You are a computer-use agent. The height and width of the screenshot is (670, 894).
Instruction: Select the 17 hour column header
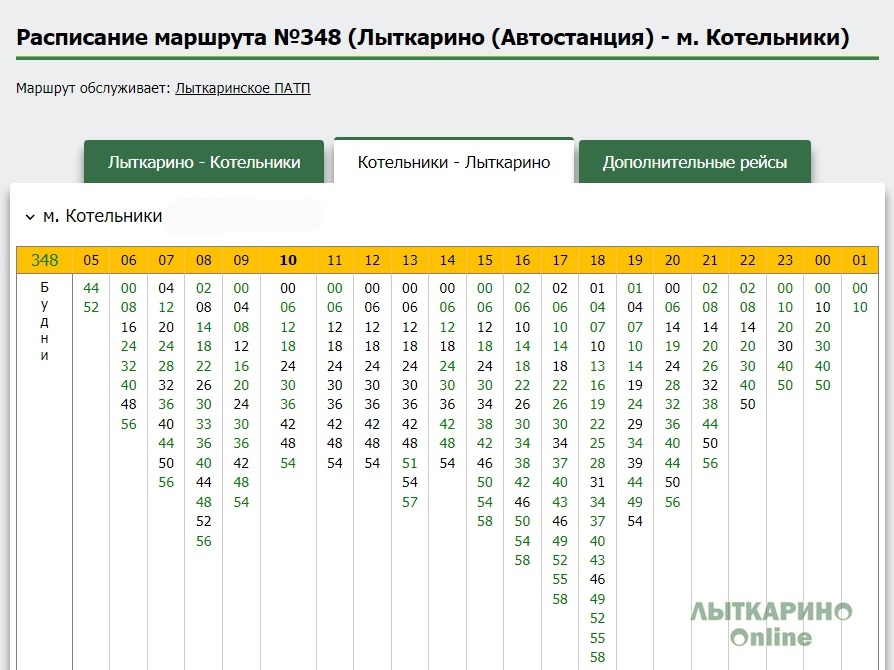click(560, 260)
